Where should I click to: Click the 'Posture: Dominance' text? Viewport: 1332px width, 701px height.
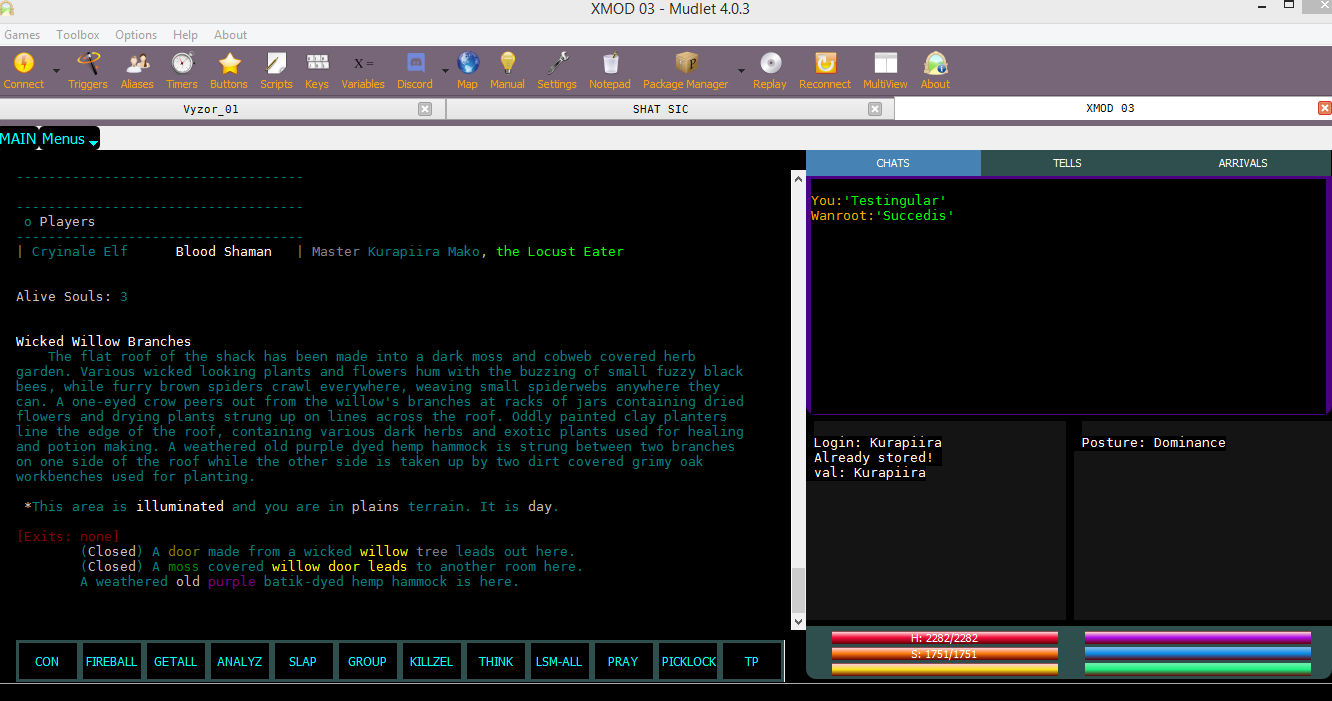pos(1153,442)
